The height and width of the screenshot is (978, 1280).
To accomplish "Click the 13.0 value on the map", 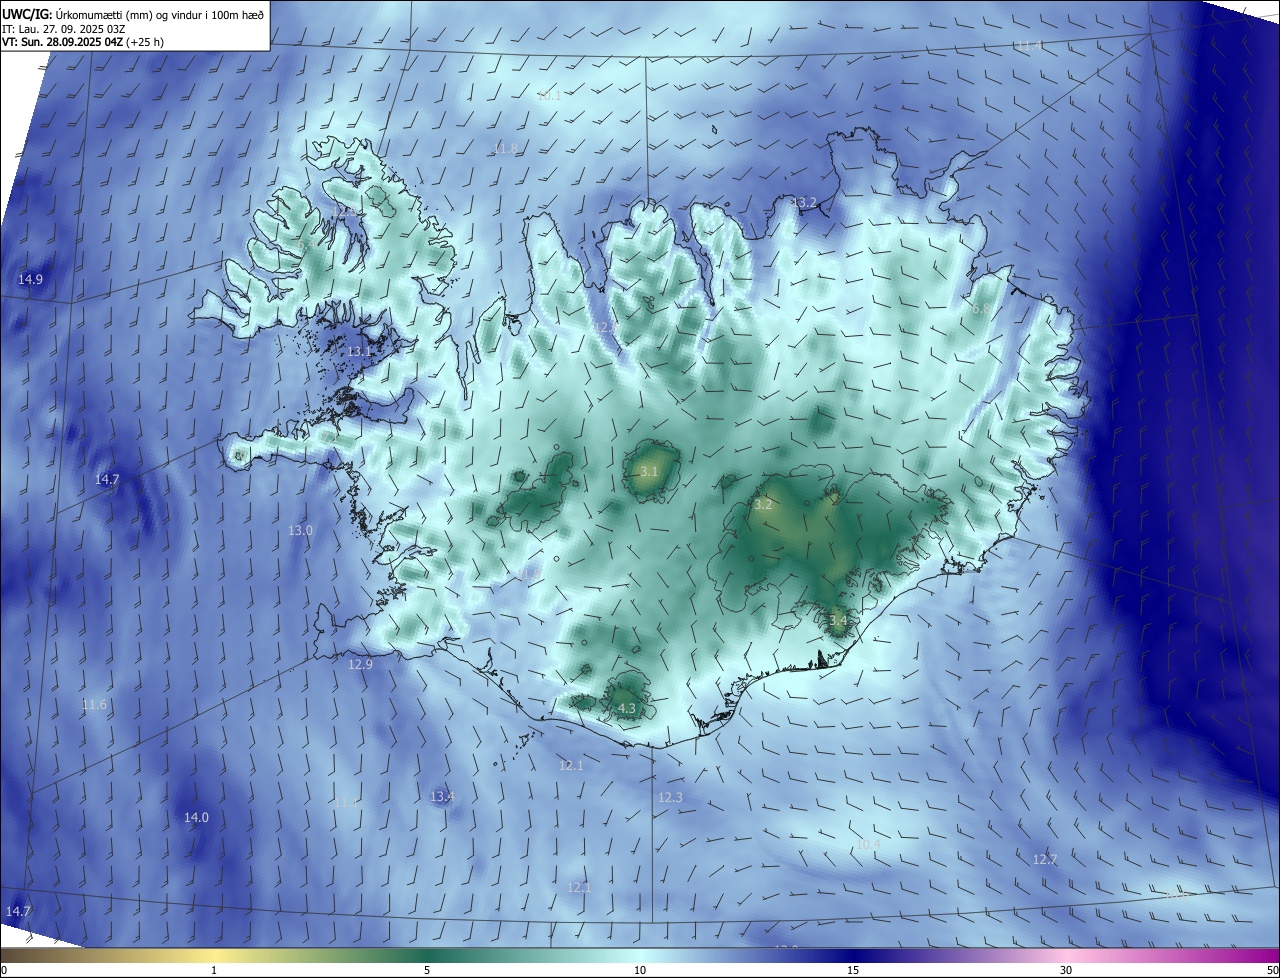I will (300, 530).
